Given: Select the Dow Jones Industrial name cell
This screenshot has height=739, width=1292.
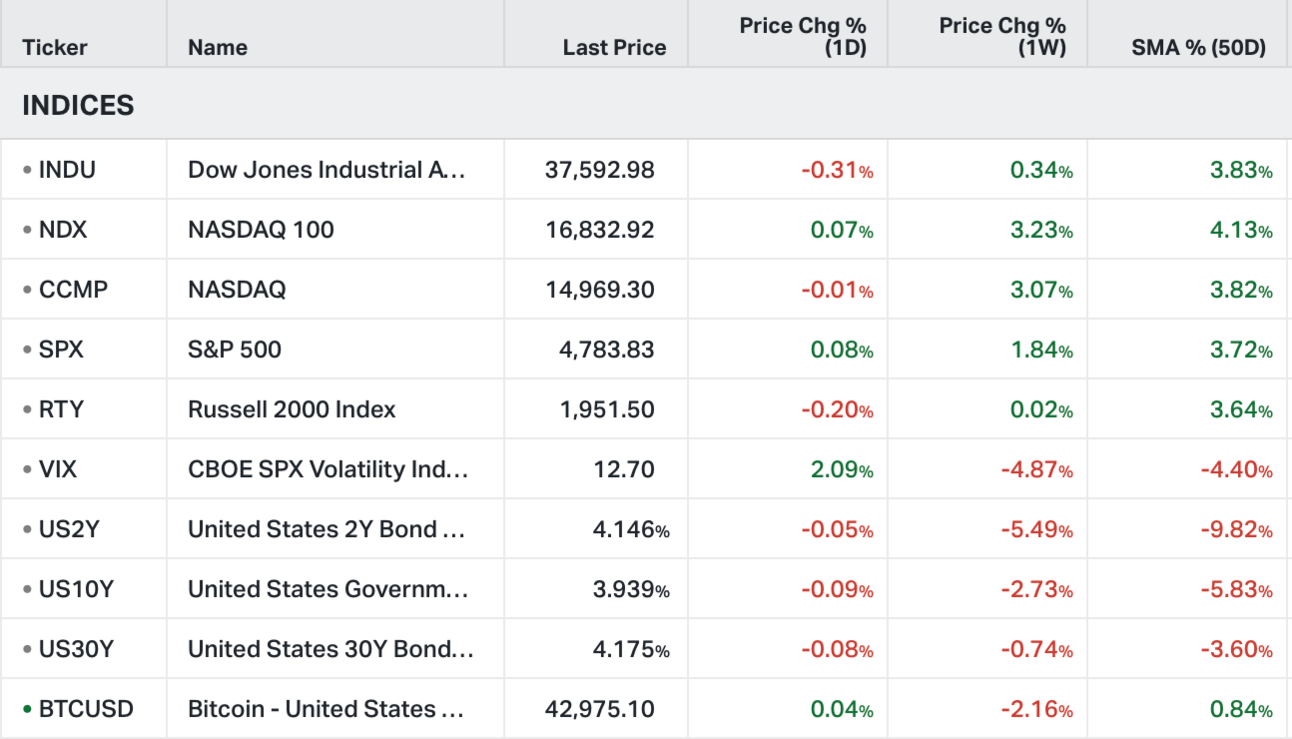Looking at the screenshot, I should tap(327, 170).
